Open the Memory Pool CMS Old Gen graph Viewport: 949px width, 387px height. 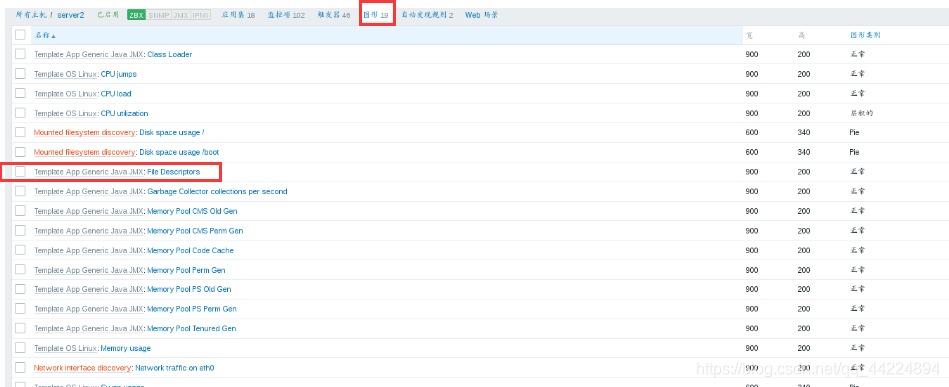pos(192,211)
